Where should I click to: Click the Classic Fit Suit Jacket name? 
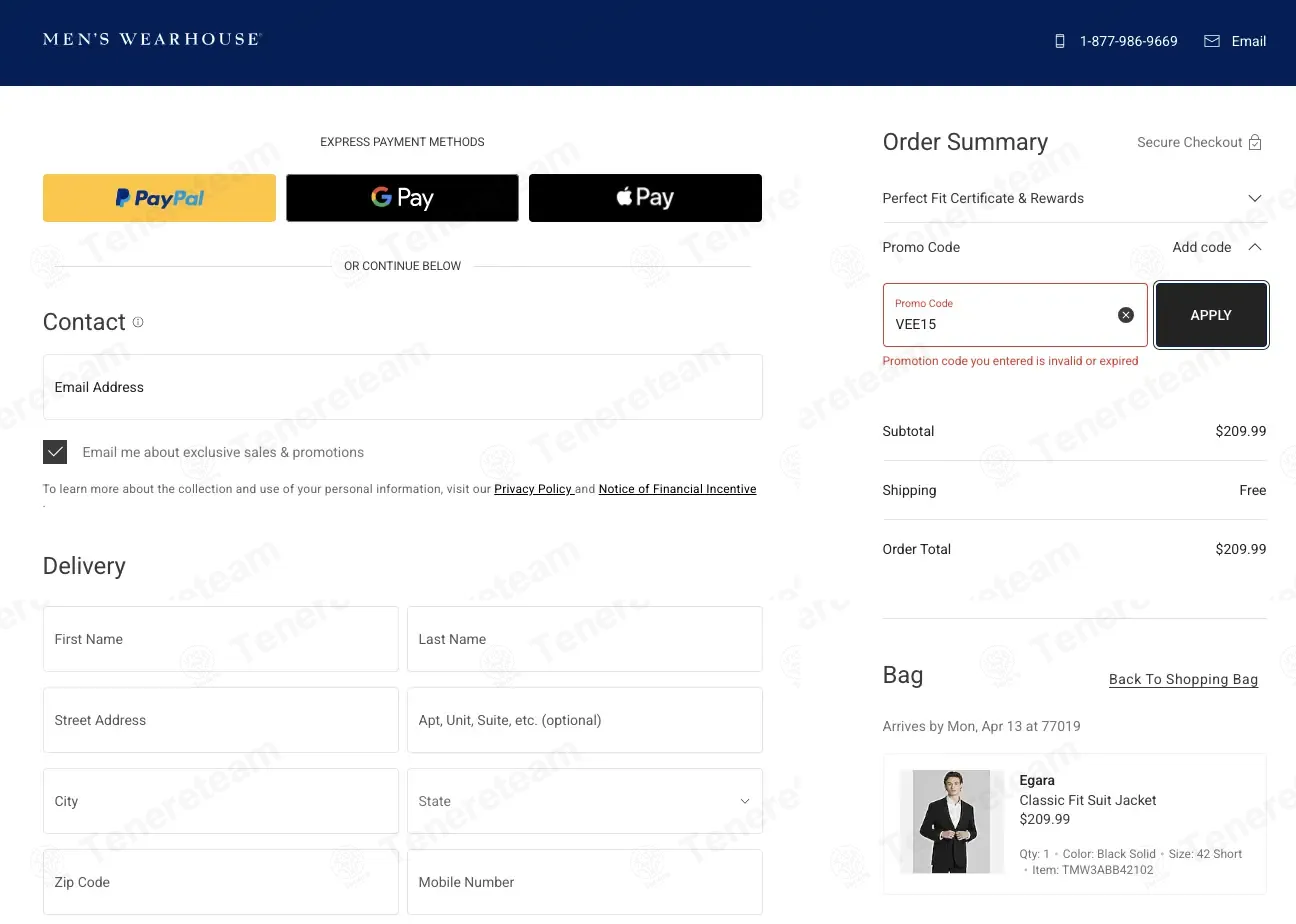1088,800
